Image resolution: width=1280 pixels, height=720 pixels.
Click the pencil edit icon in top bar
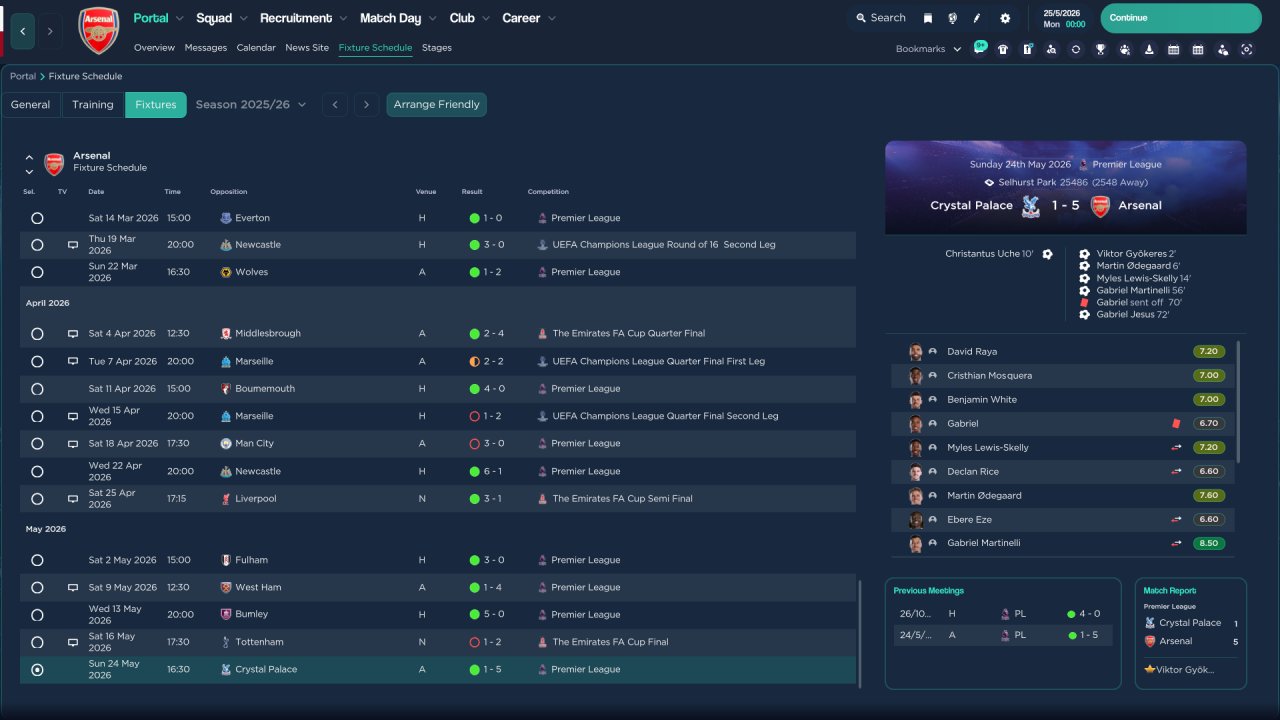click(977, 18)
